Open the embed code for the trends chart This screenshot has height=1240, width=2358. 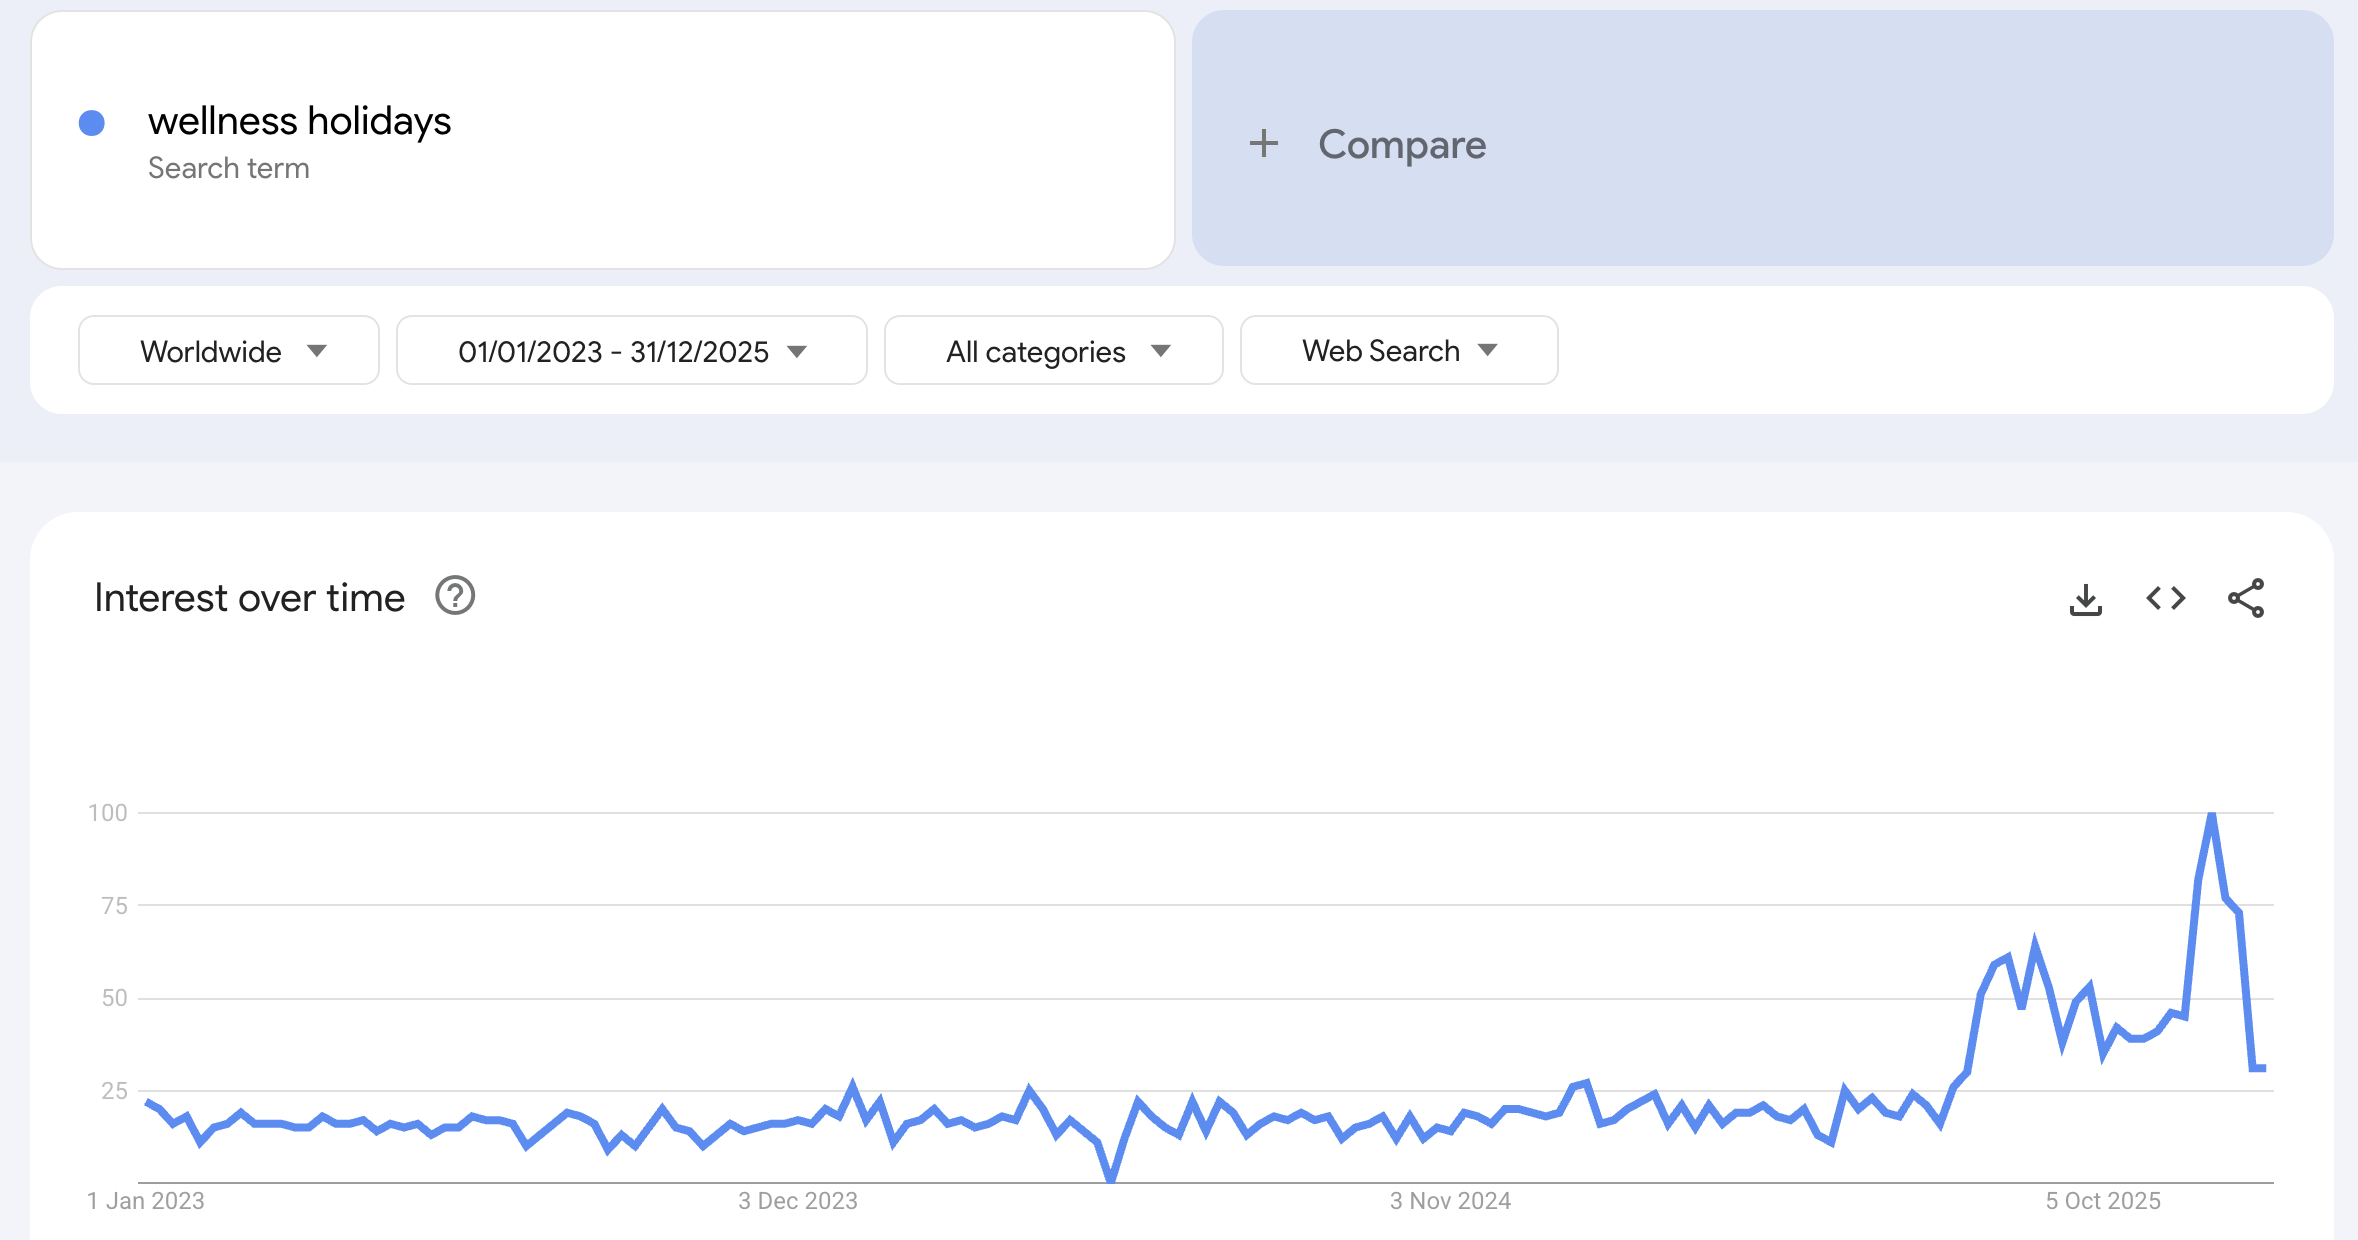(2165, 597)
